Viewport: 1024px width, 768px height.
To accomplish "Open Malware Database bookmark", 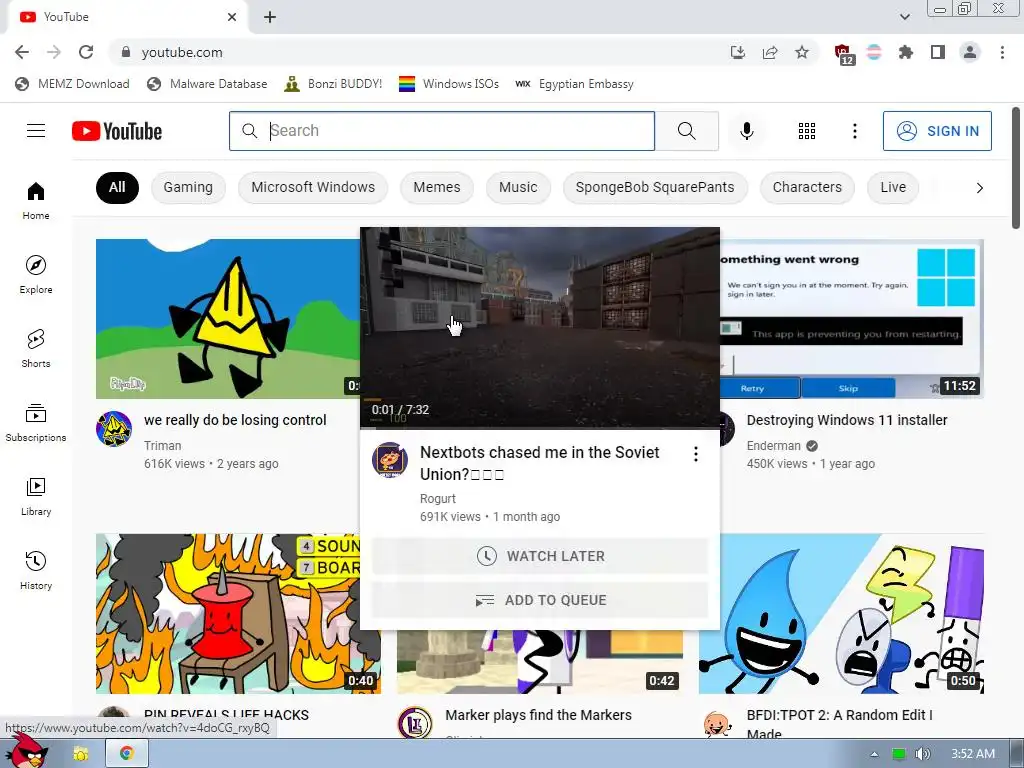I will point(207,84).
